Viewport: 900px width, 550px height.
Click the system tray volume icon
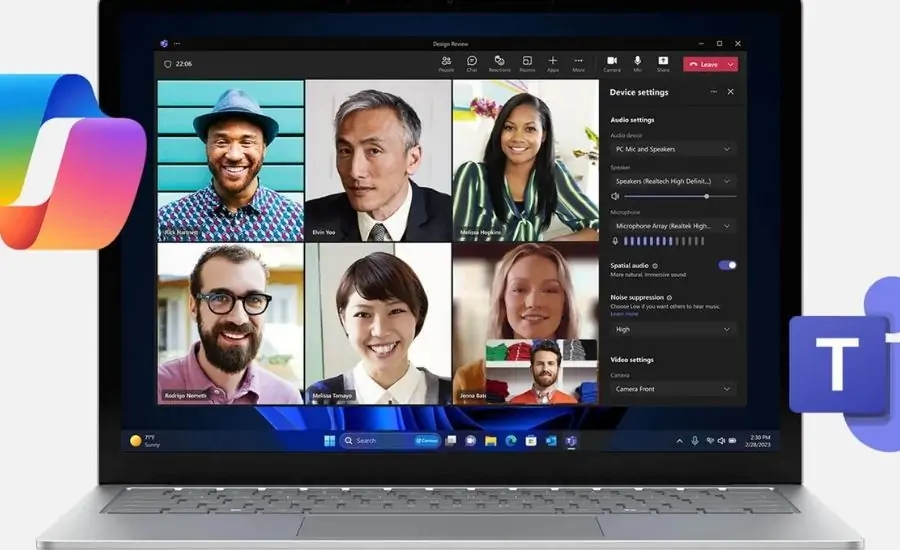coord(721,441)
